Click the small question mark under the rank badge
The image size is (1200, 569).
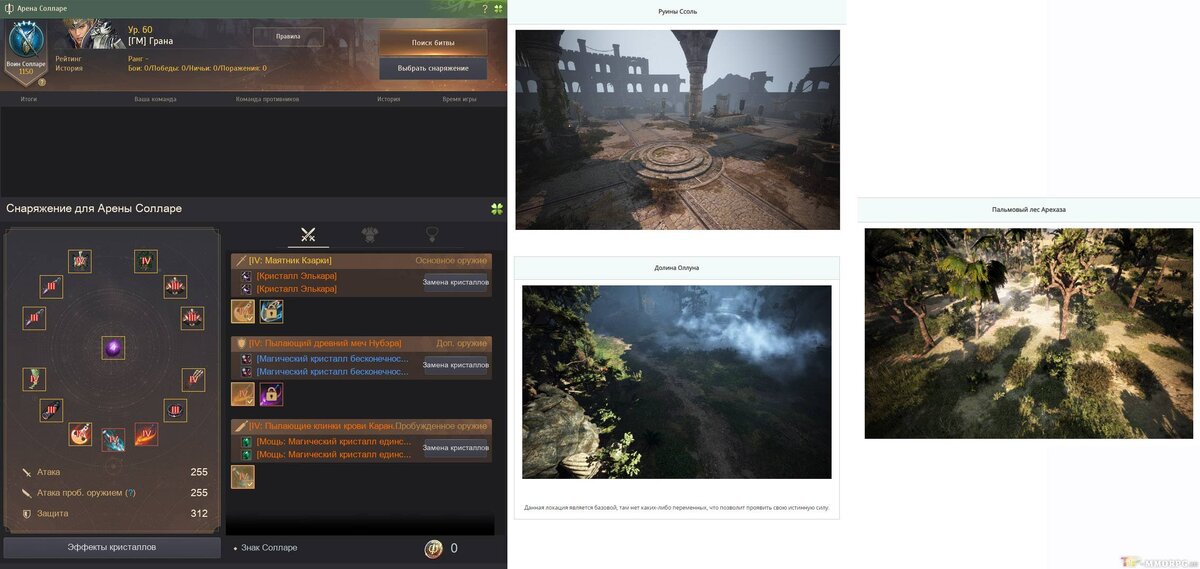[42, 81]
